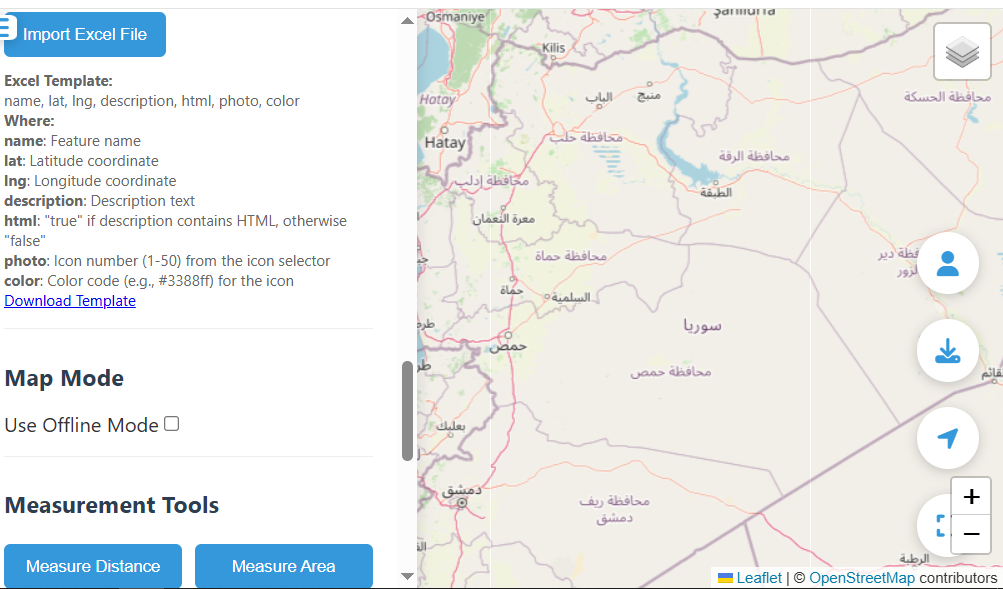Zoom in on the map
Viewport: 1003px width, 589px height.
point(971,498)
